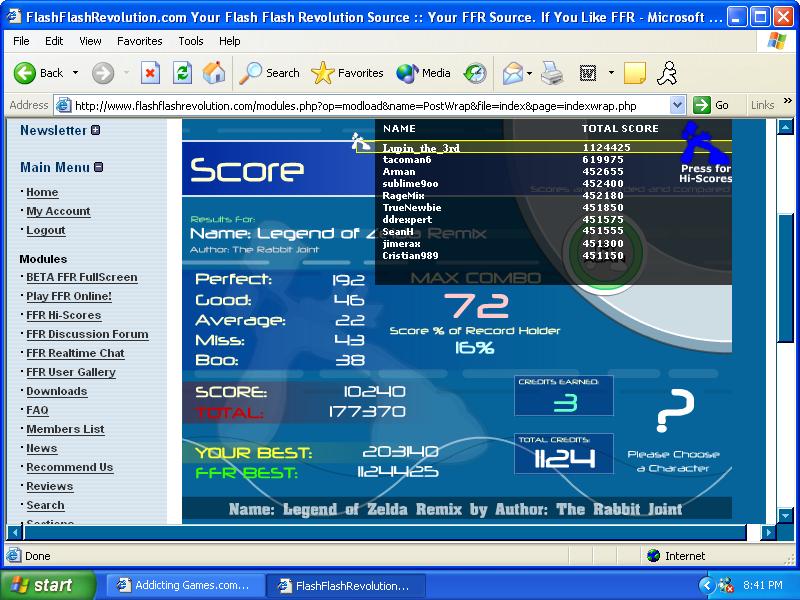Viewport: 800px width, 600px height.
Task: Switch to Addicting Games.com taskbar window
Action: (x=185, y=585)
